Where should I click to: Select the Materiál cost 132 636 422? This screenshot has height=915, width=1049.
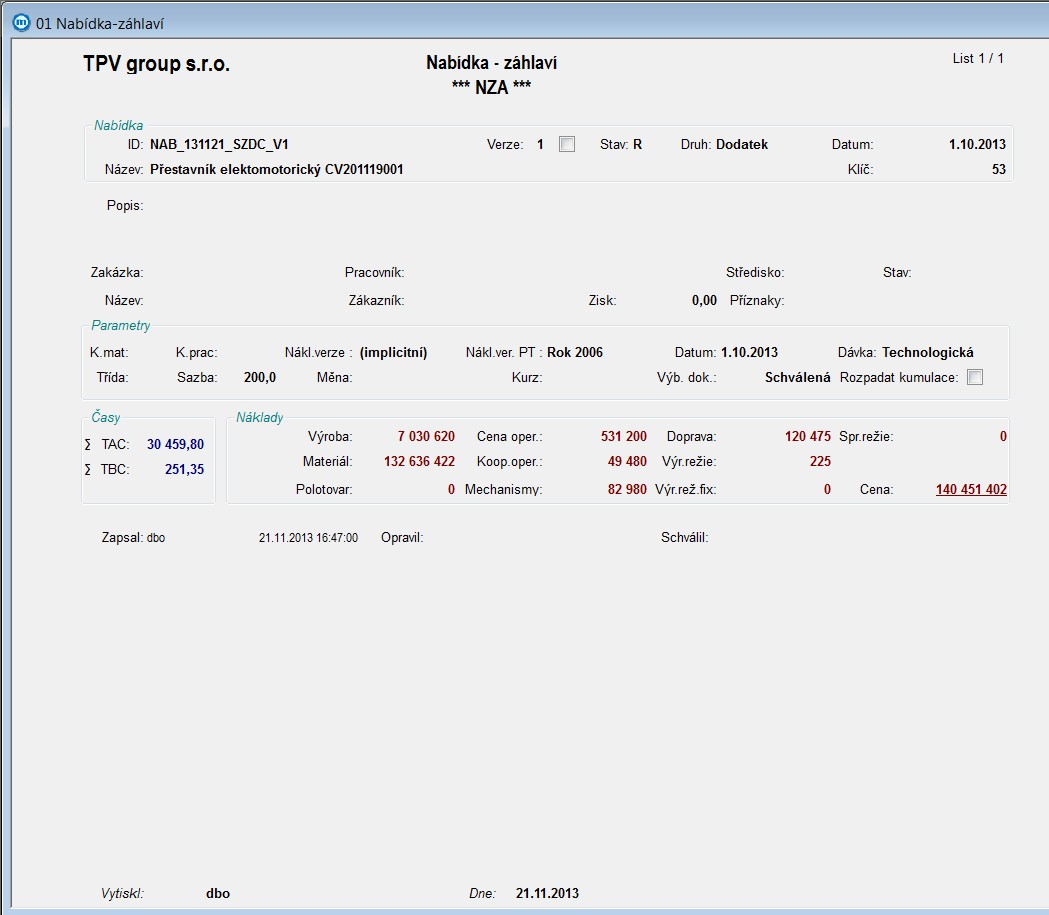tap(419, 462)
